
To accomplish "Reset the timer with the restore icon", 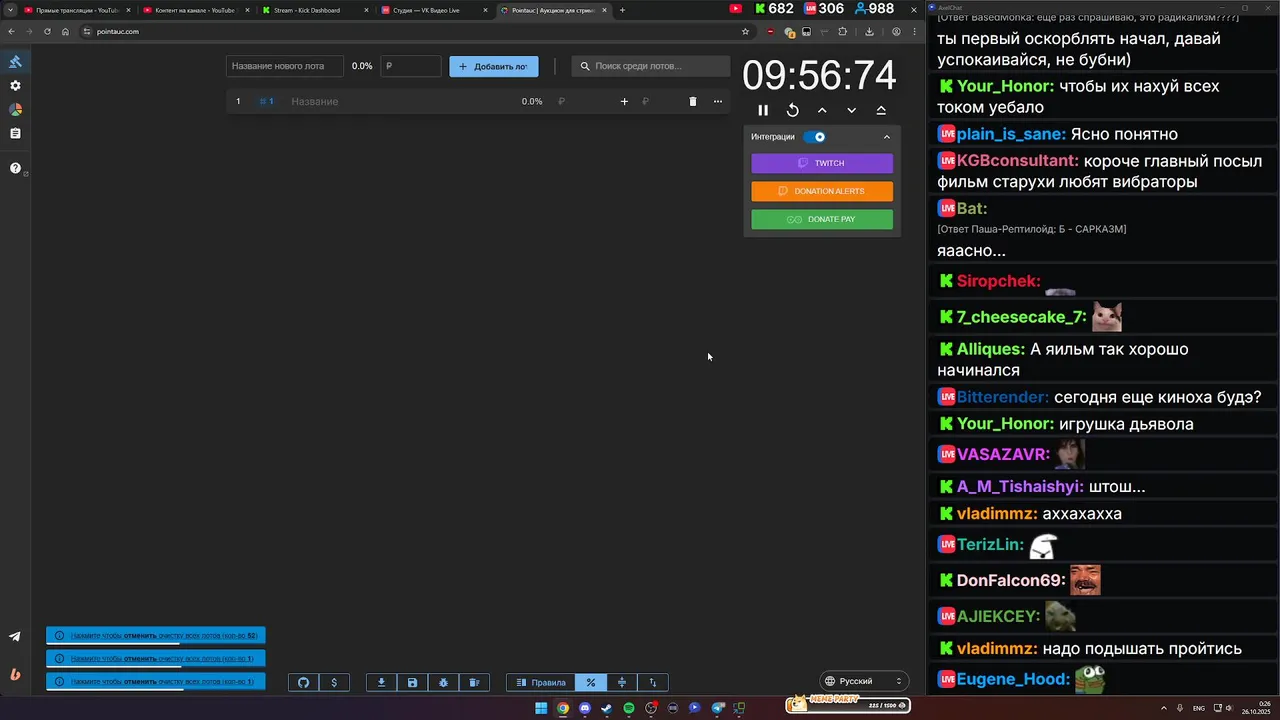I will (x=792, y=110).
